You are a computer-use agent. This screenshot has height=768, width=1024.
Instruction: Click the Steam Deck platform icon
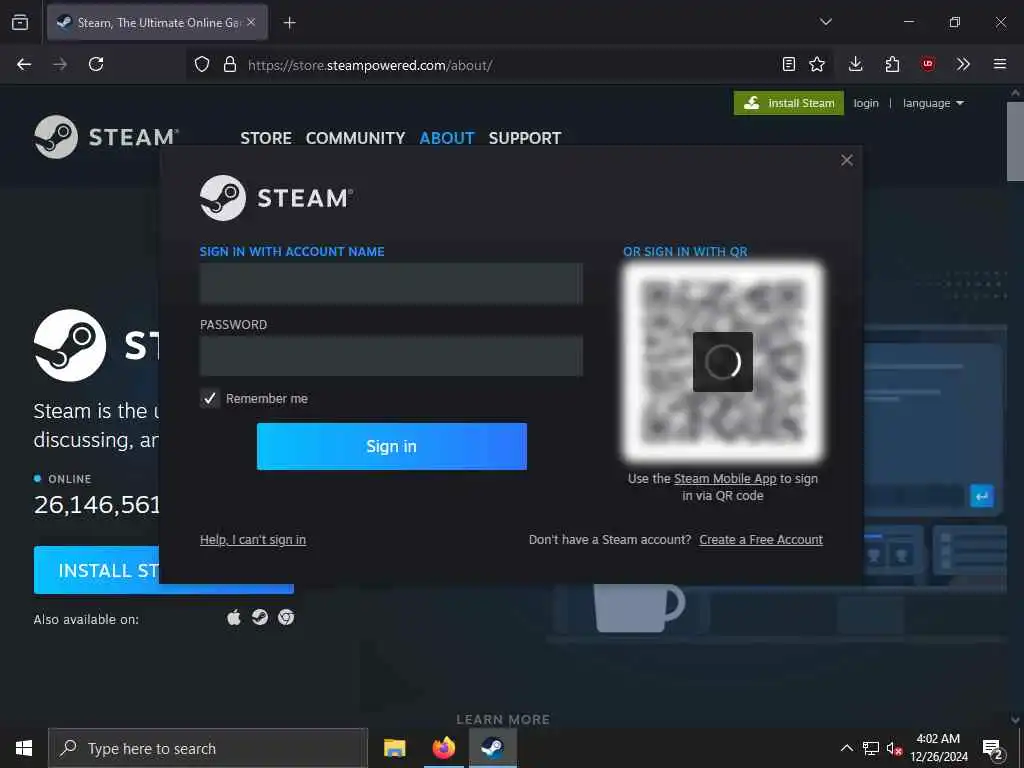click(x=260, y=617)
